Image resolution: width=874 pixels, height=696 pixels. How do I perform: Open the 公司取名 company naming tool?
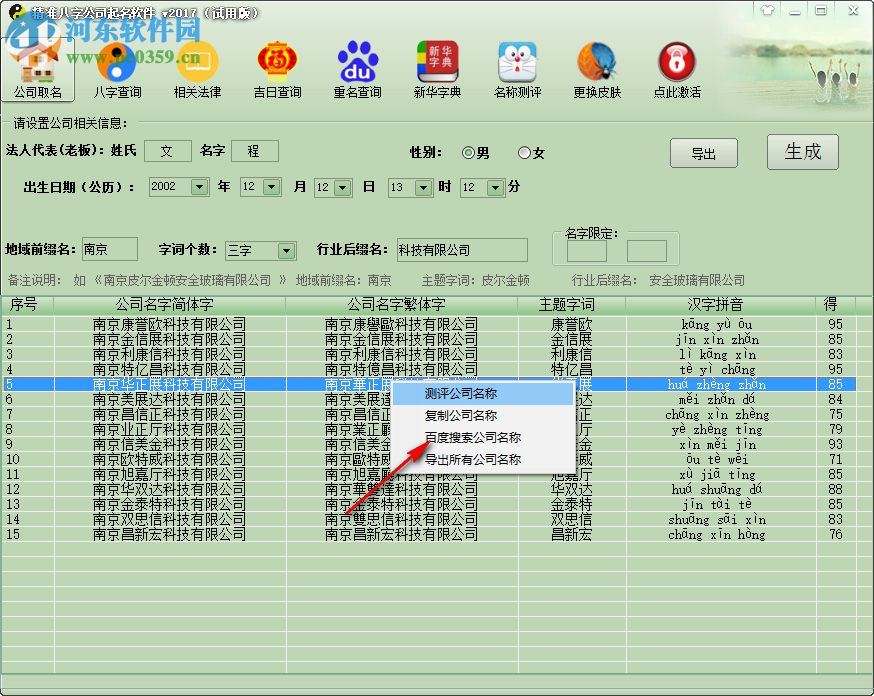40,67
